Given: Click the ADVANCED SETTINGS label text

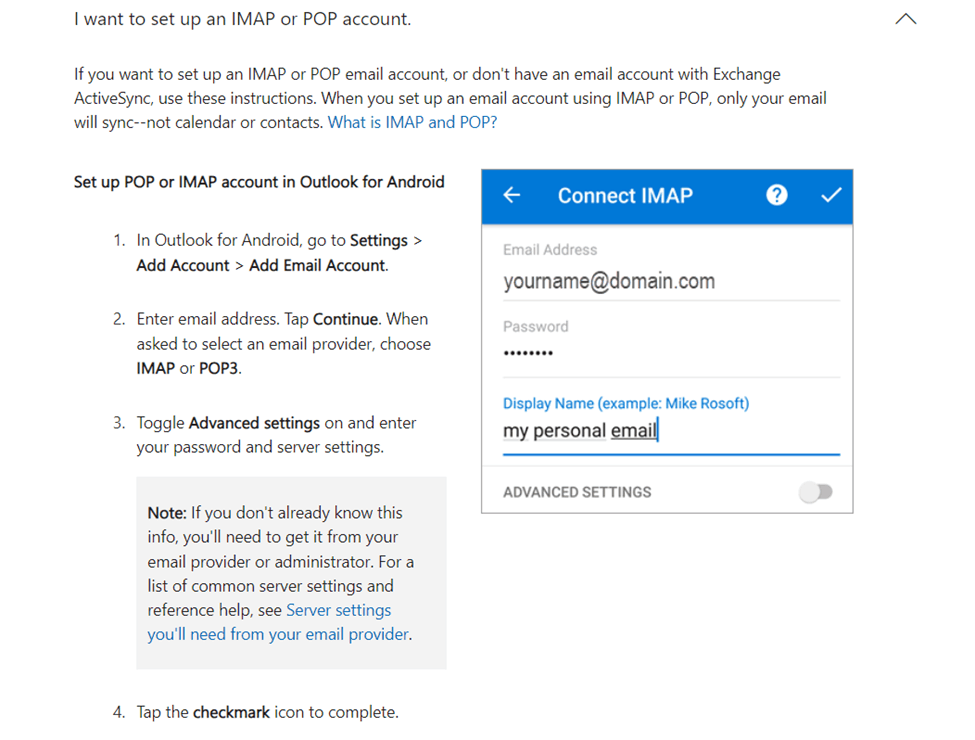Looking at the screenshot, I should tap(577, 492).
